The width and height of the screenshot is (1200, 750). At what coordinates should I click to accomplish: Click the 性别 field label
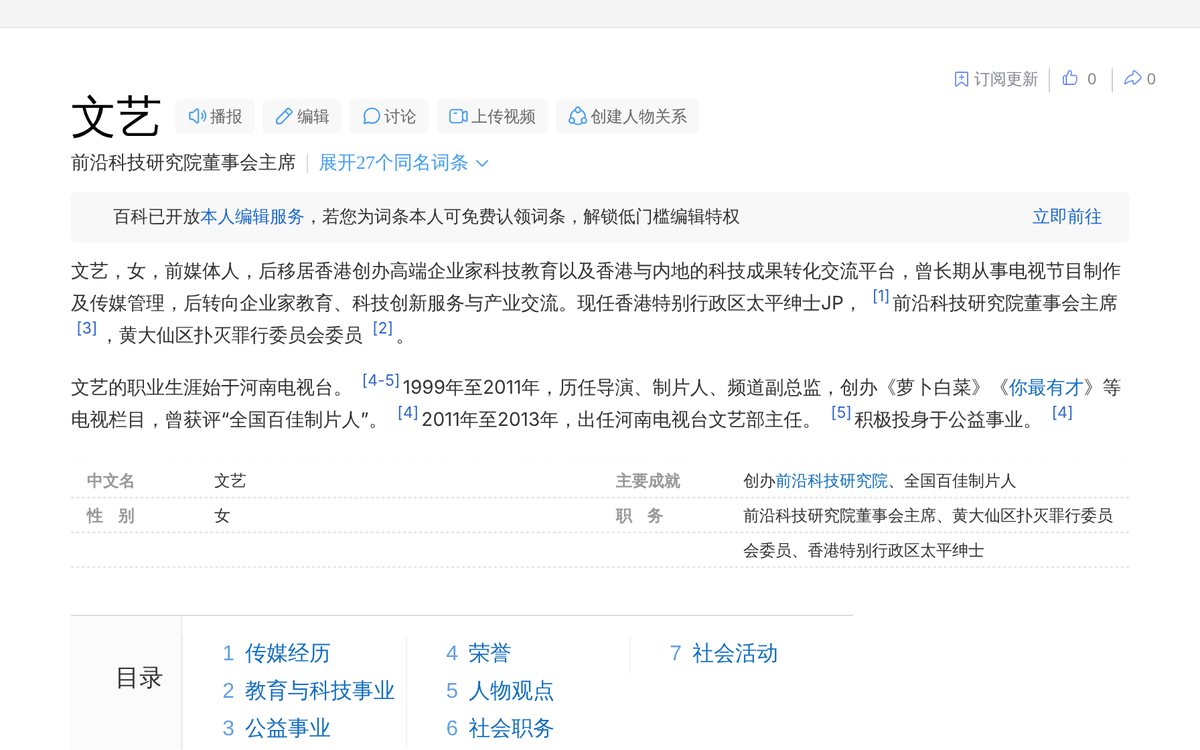[111, 516]
